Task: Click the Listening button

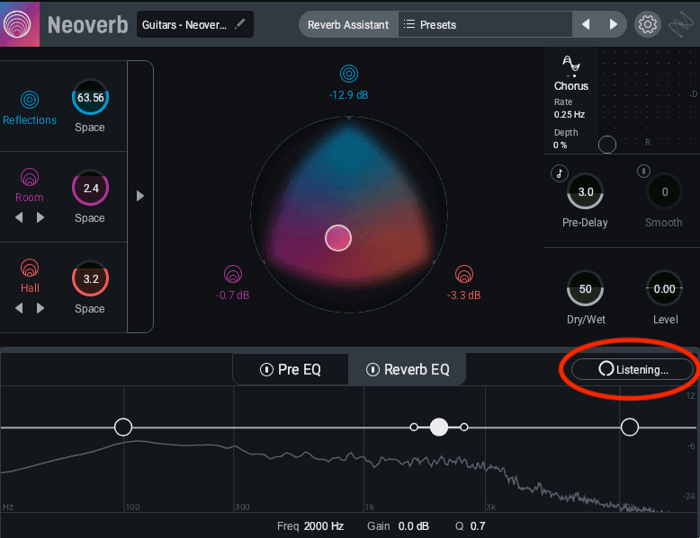Action: coord(632,369)
